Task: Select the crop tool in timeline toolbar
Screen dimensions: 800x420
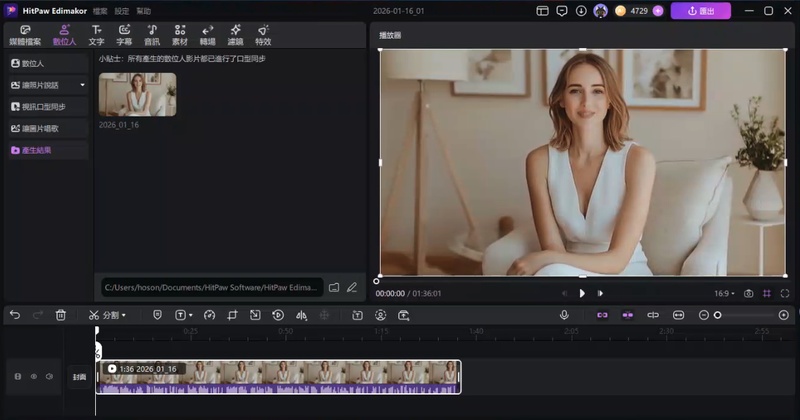Action: [232, 315]
